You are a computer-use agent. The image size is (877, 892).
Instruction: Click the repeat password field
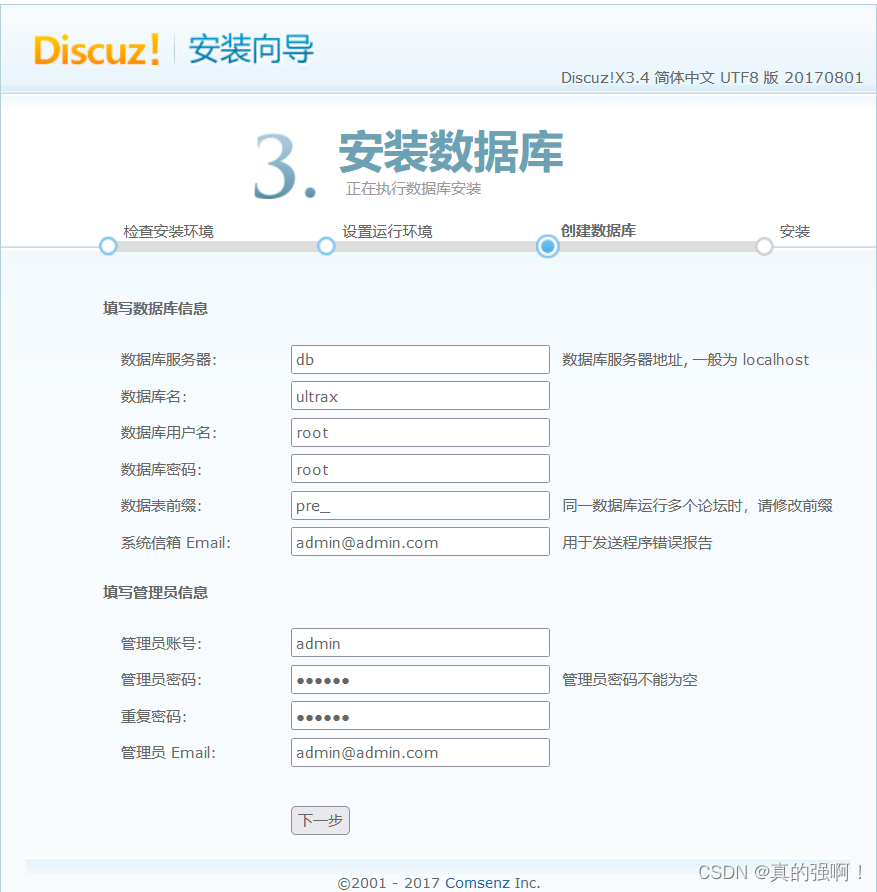419,715
